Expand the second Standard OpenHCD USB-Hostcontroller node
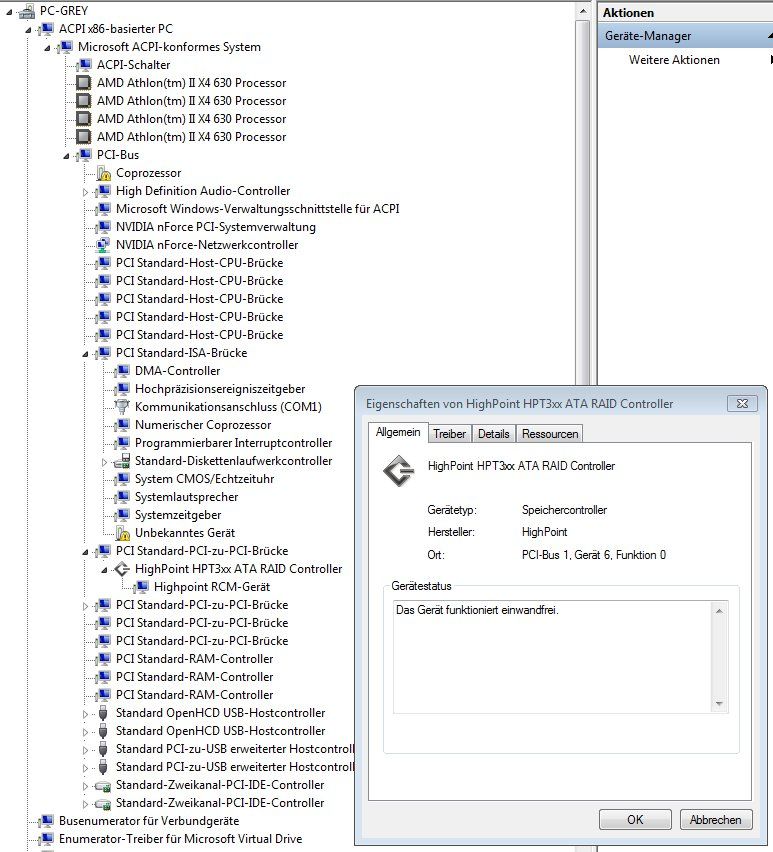Viewport: 773px width, 852px height. (x=85, y=732)
